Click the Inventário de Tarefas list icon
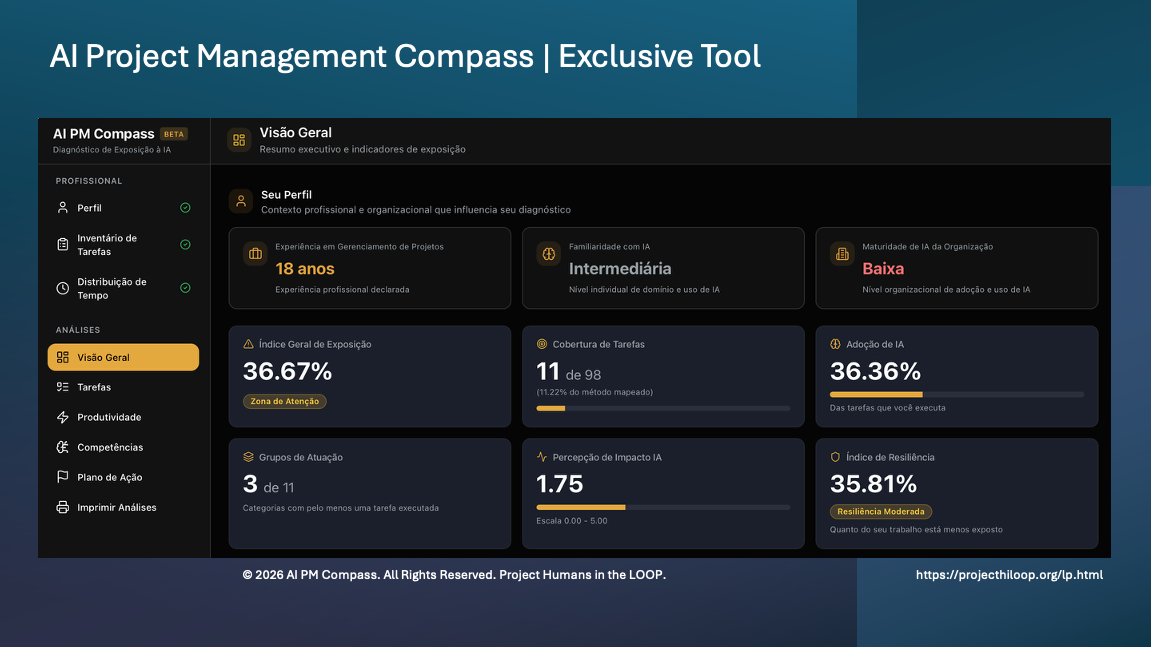This screenshot has height=647, width=1151. (x=62, y=244)
